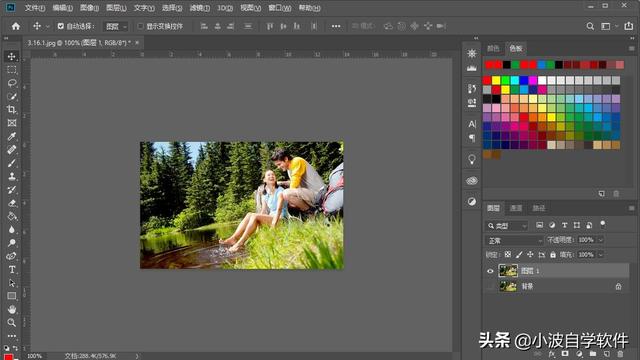The image size is (640, 360).
Task: Pick the yellow swatch in first grid row
Action: [x=496, y=80]
